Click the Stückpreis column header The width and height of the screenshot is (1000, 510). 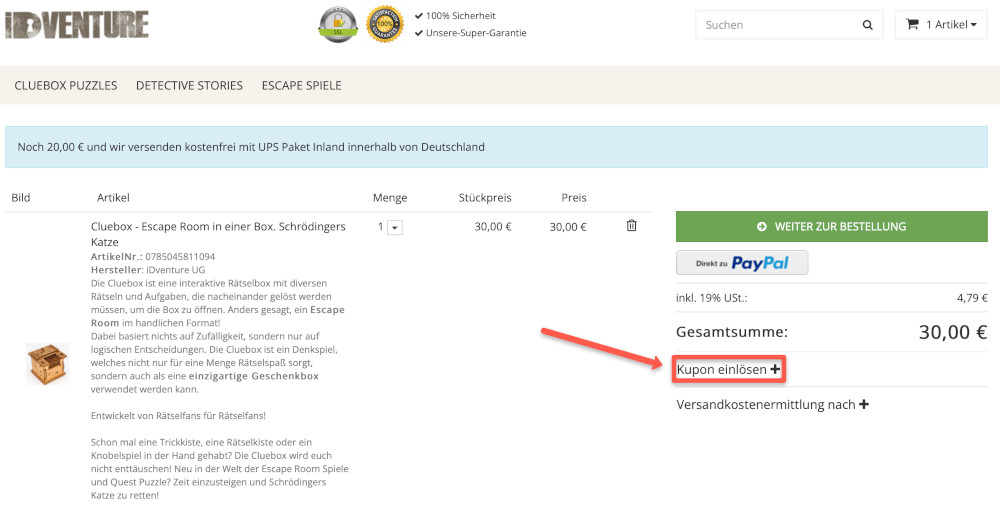pos(485,198)
